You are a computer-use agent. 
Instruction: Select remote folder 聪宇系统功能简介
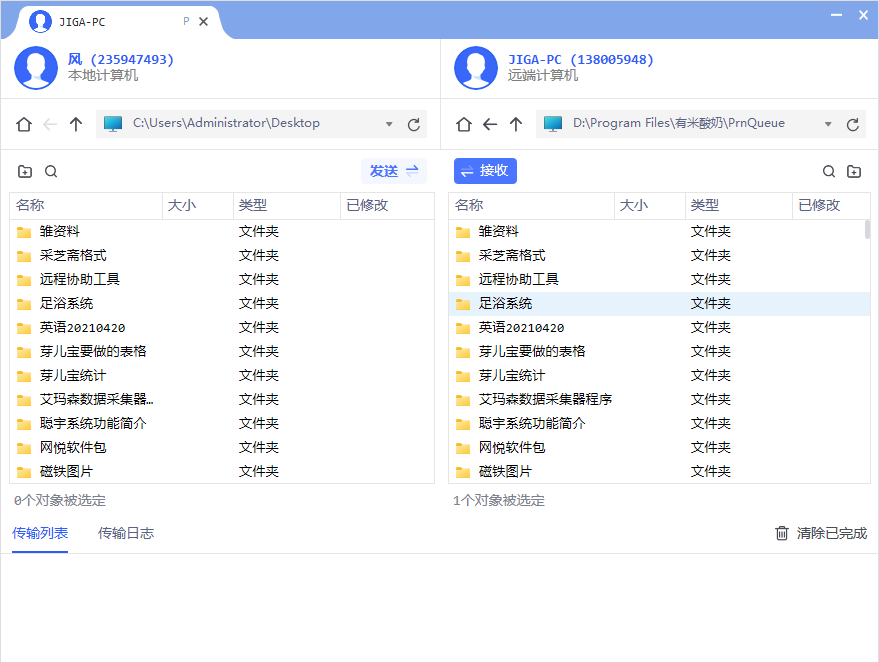click(659, 424)
